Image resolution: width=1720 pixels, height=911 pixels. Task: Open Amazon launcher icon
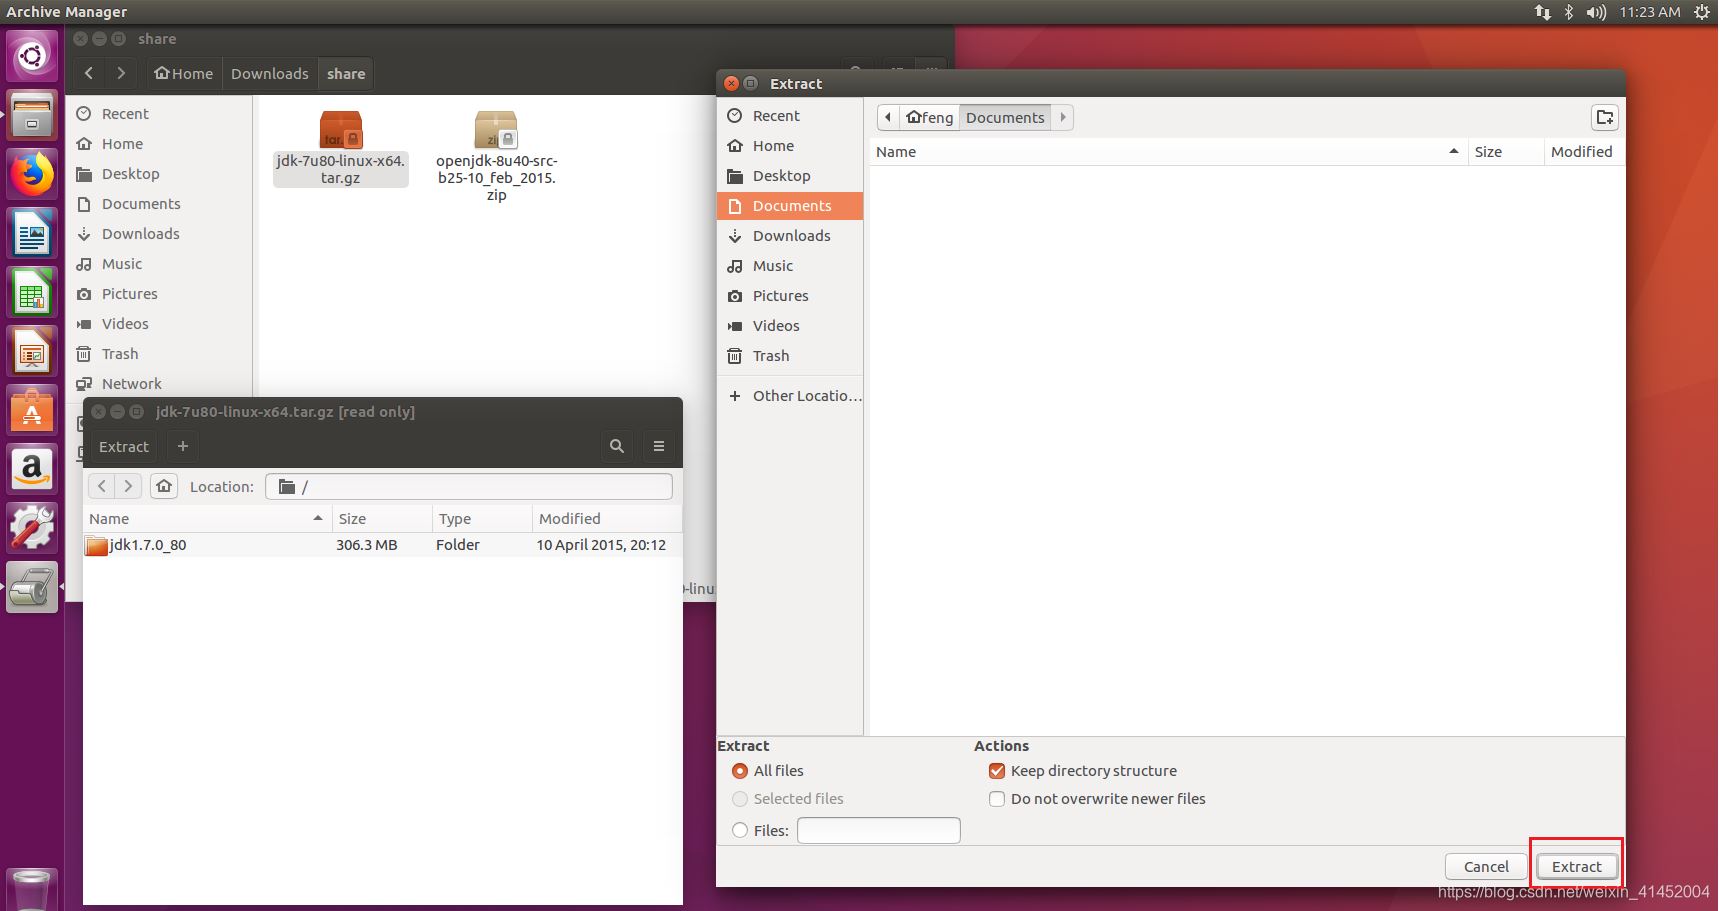[32, 469]
